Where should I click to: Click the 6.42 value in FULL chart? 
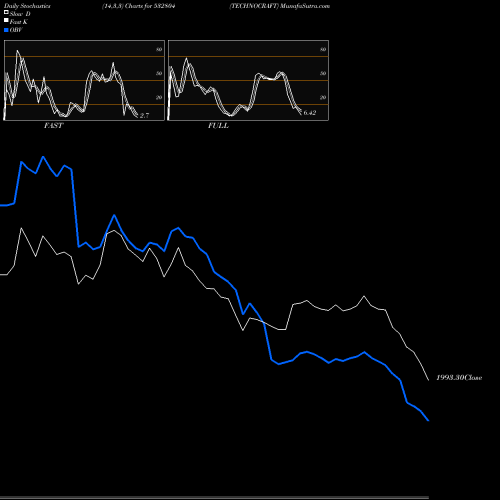(x=310, y=113)
